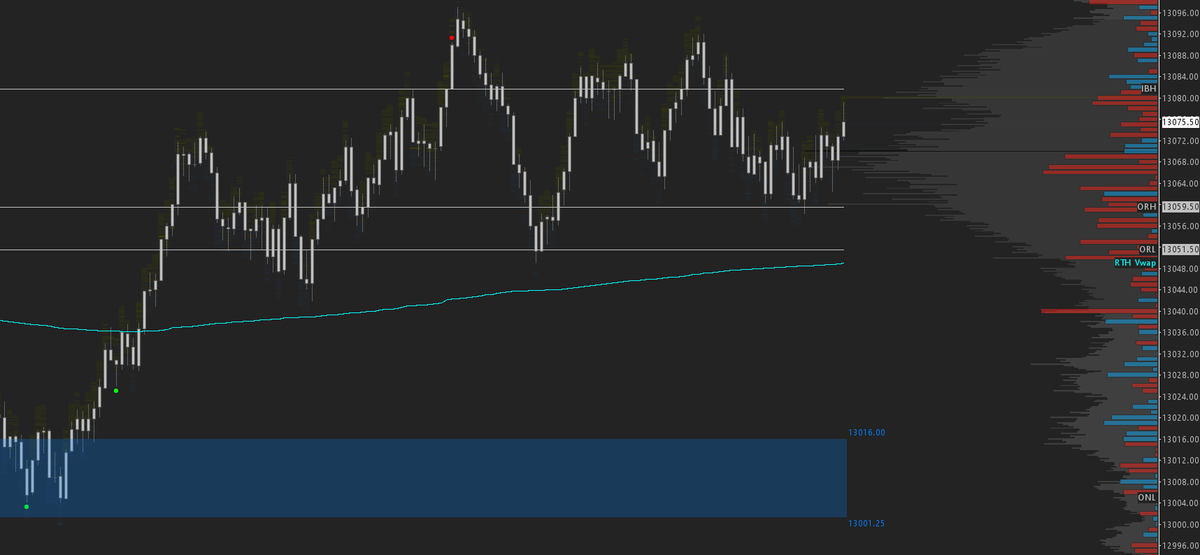
Task: Click the green dot marker above blue zone
Action: coord(116,391)
